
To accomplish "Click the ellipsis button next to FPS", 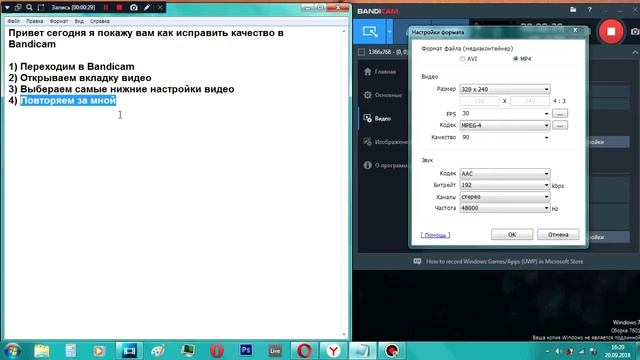I will (x=560, y=113).
